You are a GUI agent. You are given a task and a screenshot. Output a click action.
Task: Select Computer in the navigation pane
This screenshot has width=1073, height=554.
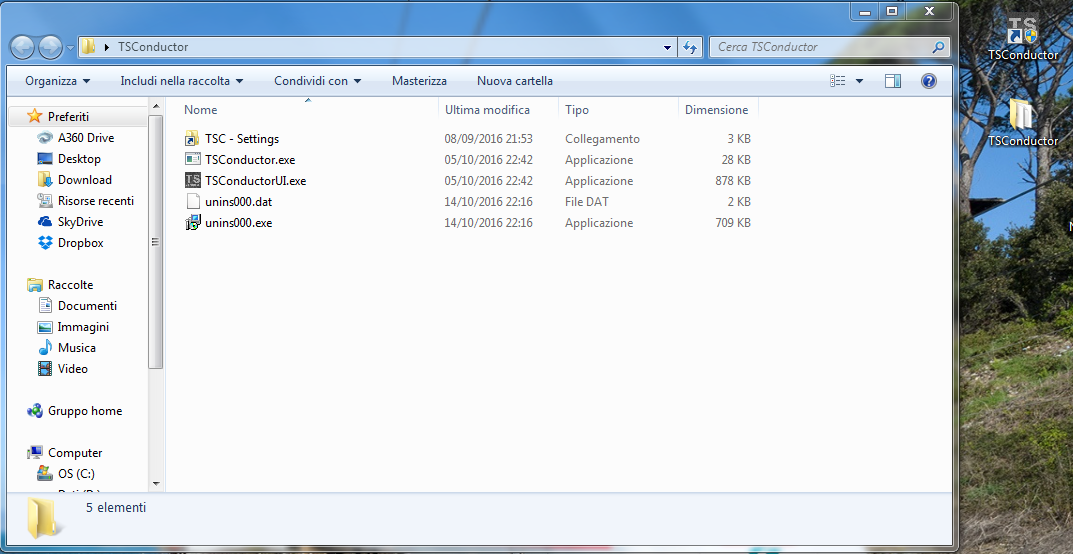tap(75, 453)
